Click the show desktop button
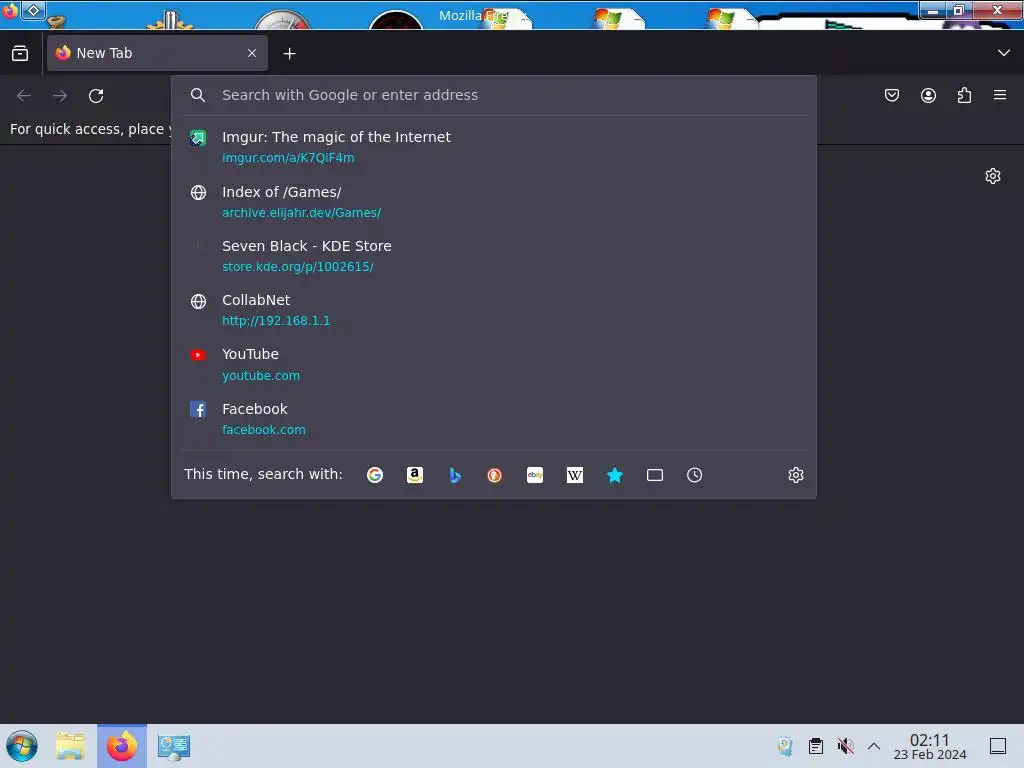 pyautogui.click(x=998, y=746)
